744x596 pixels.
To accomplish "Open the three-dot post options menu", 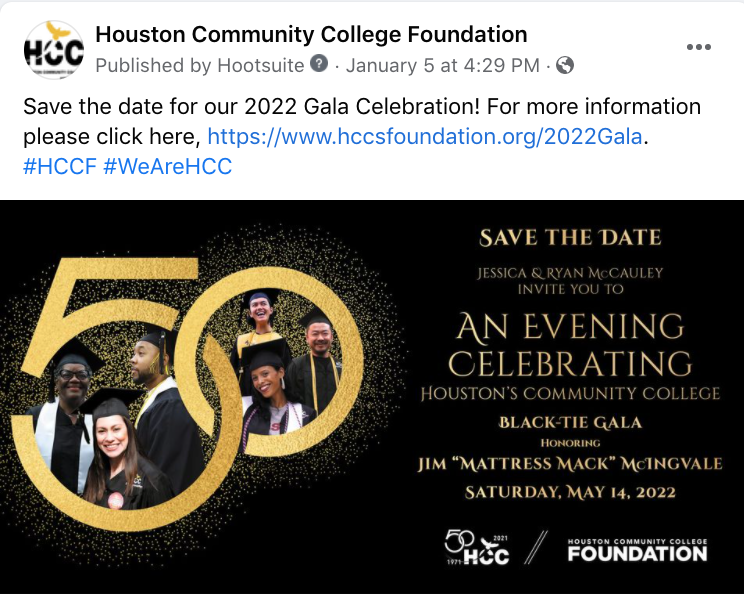I will (x=698, y=47).
